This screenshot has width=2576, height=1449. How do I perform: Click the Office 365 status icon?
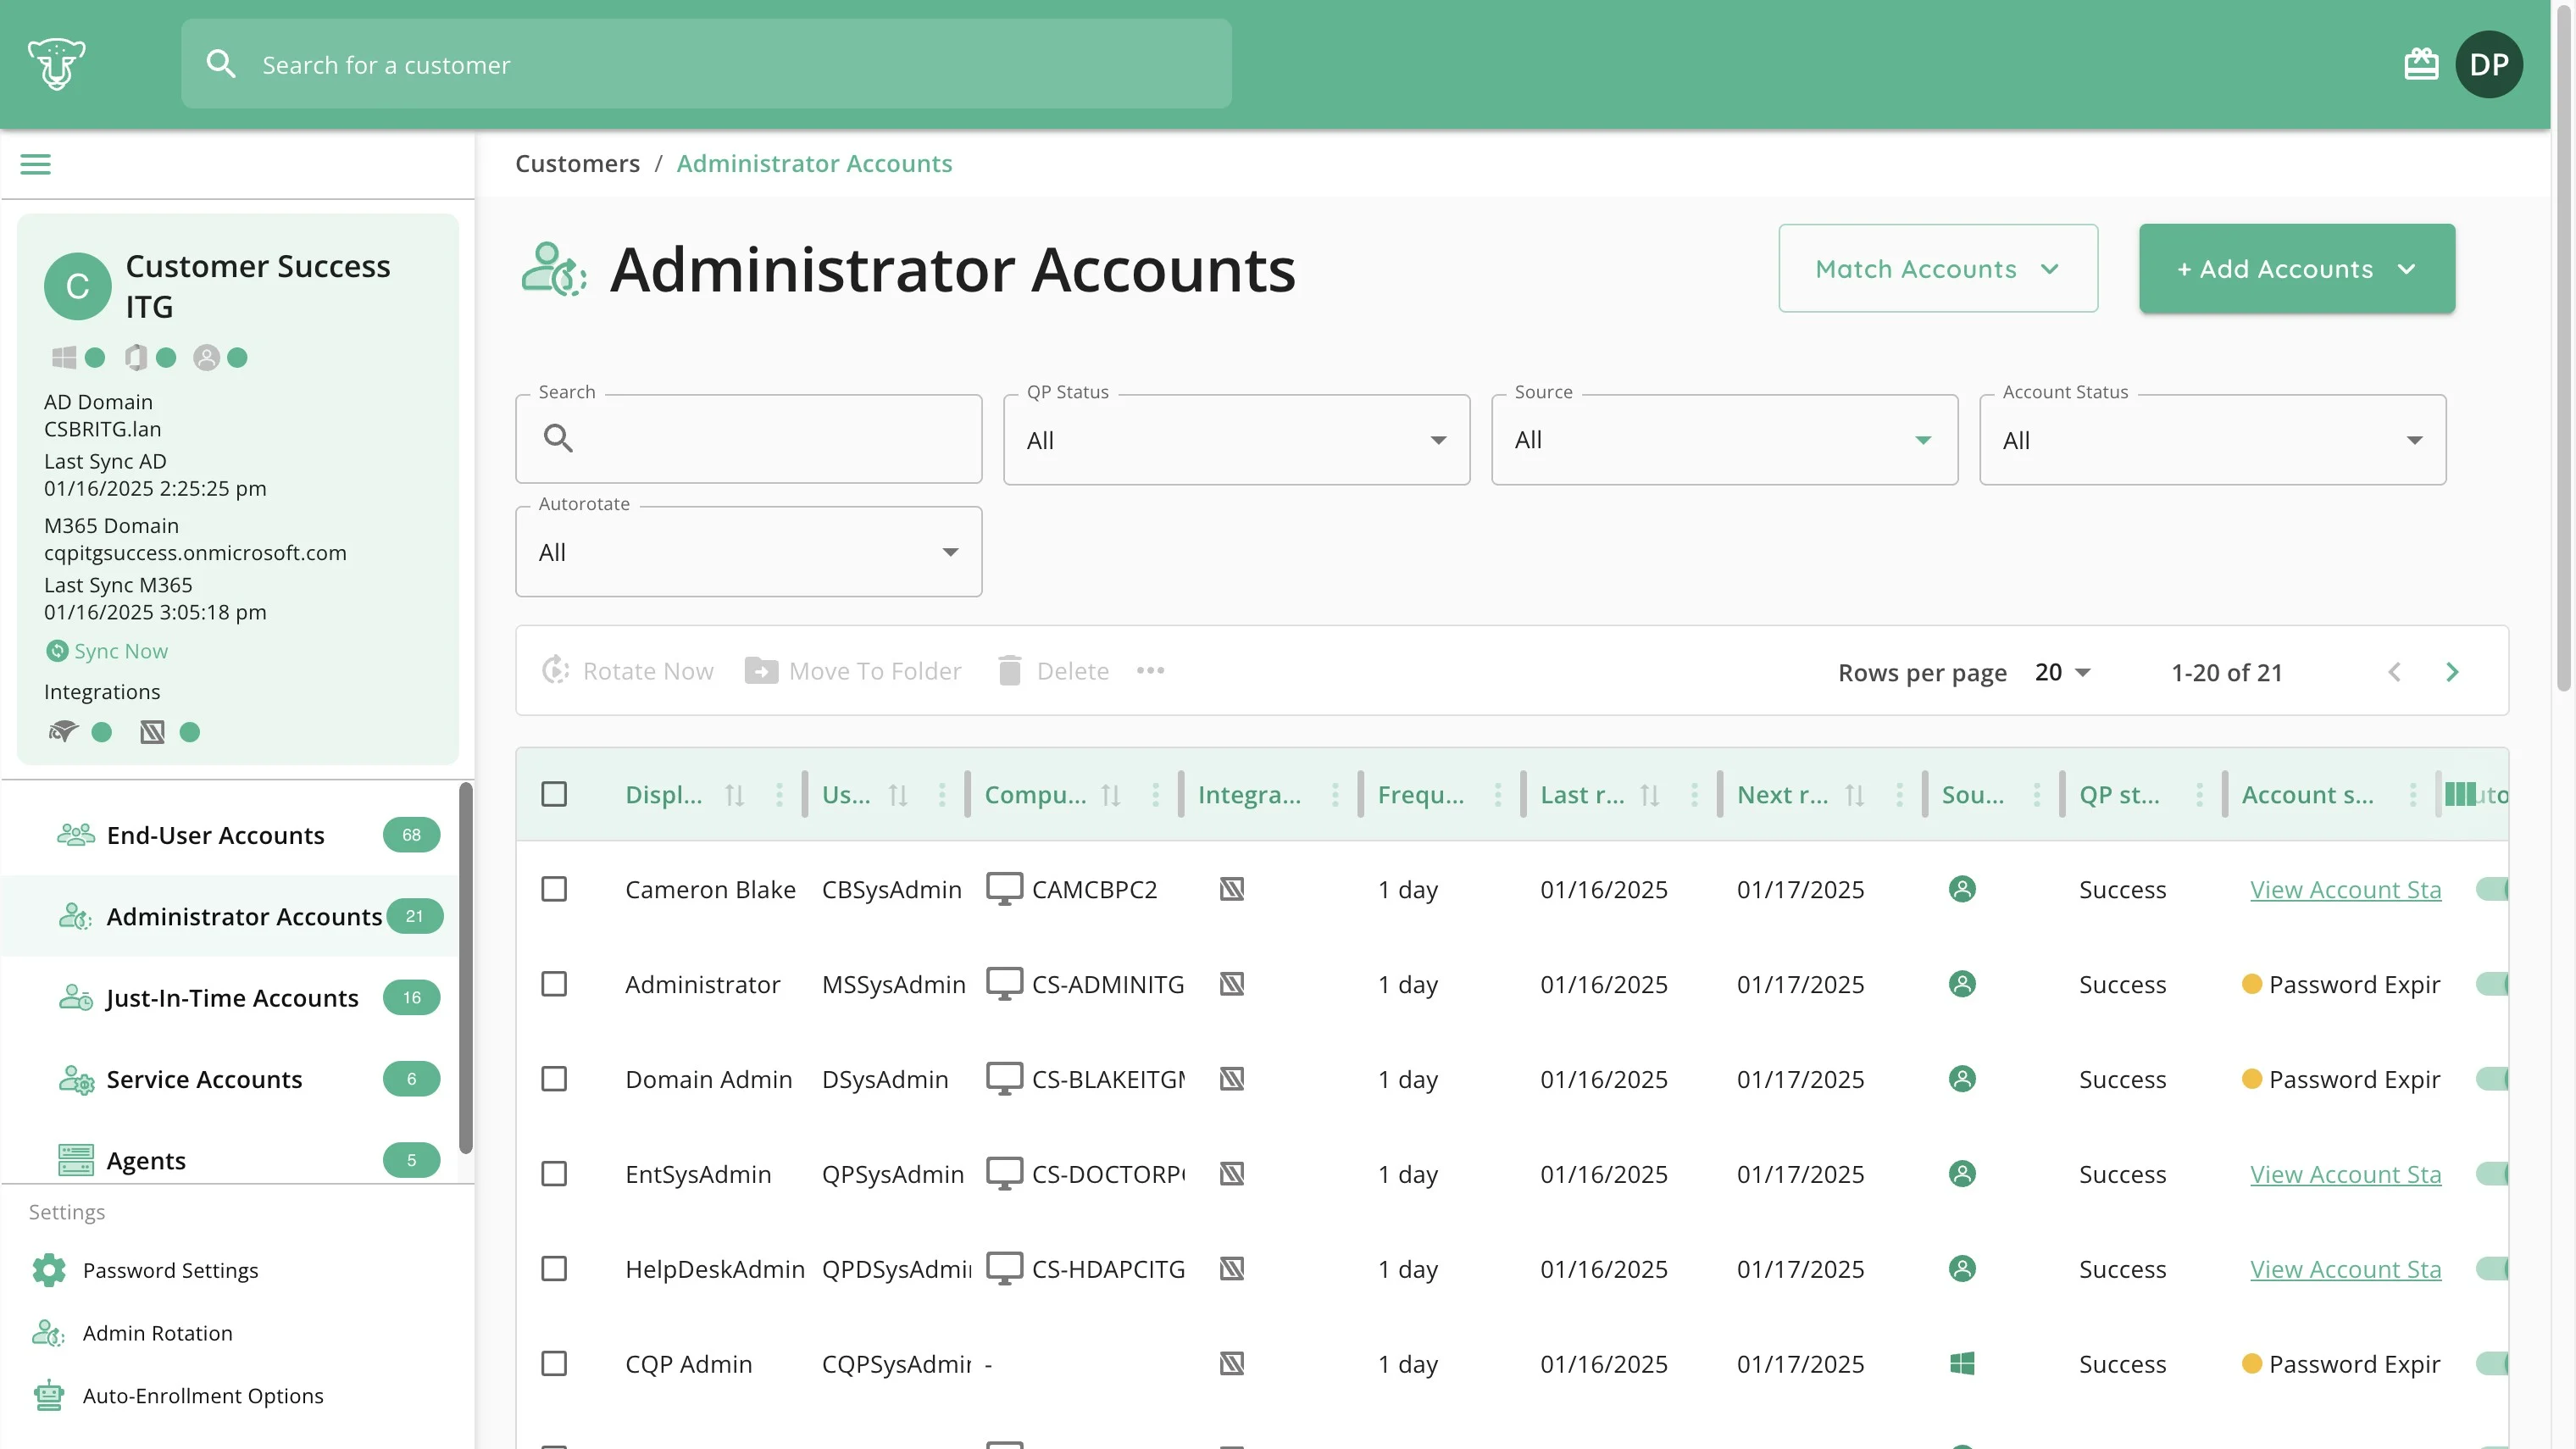(x=136, y=357)
